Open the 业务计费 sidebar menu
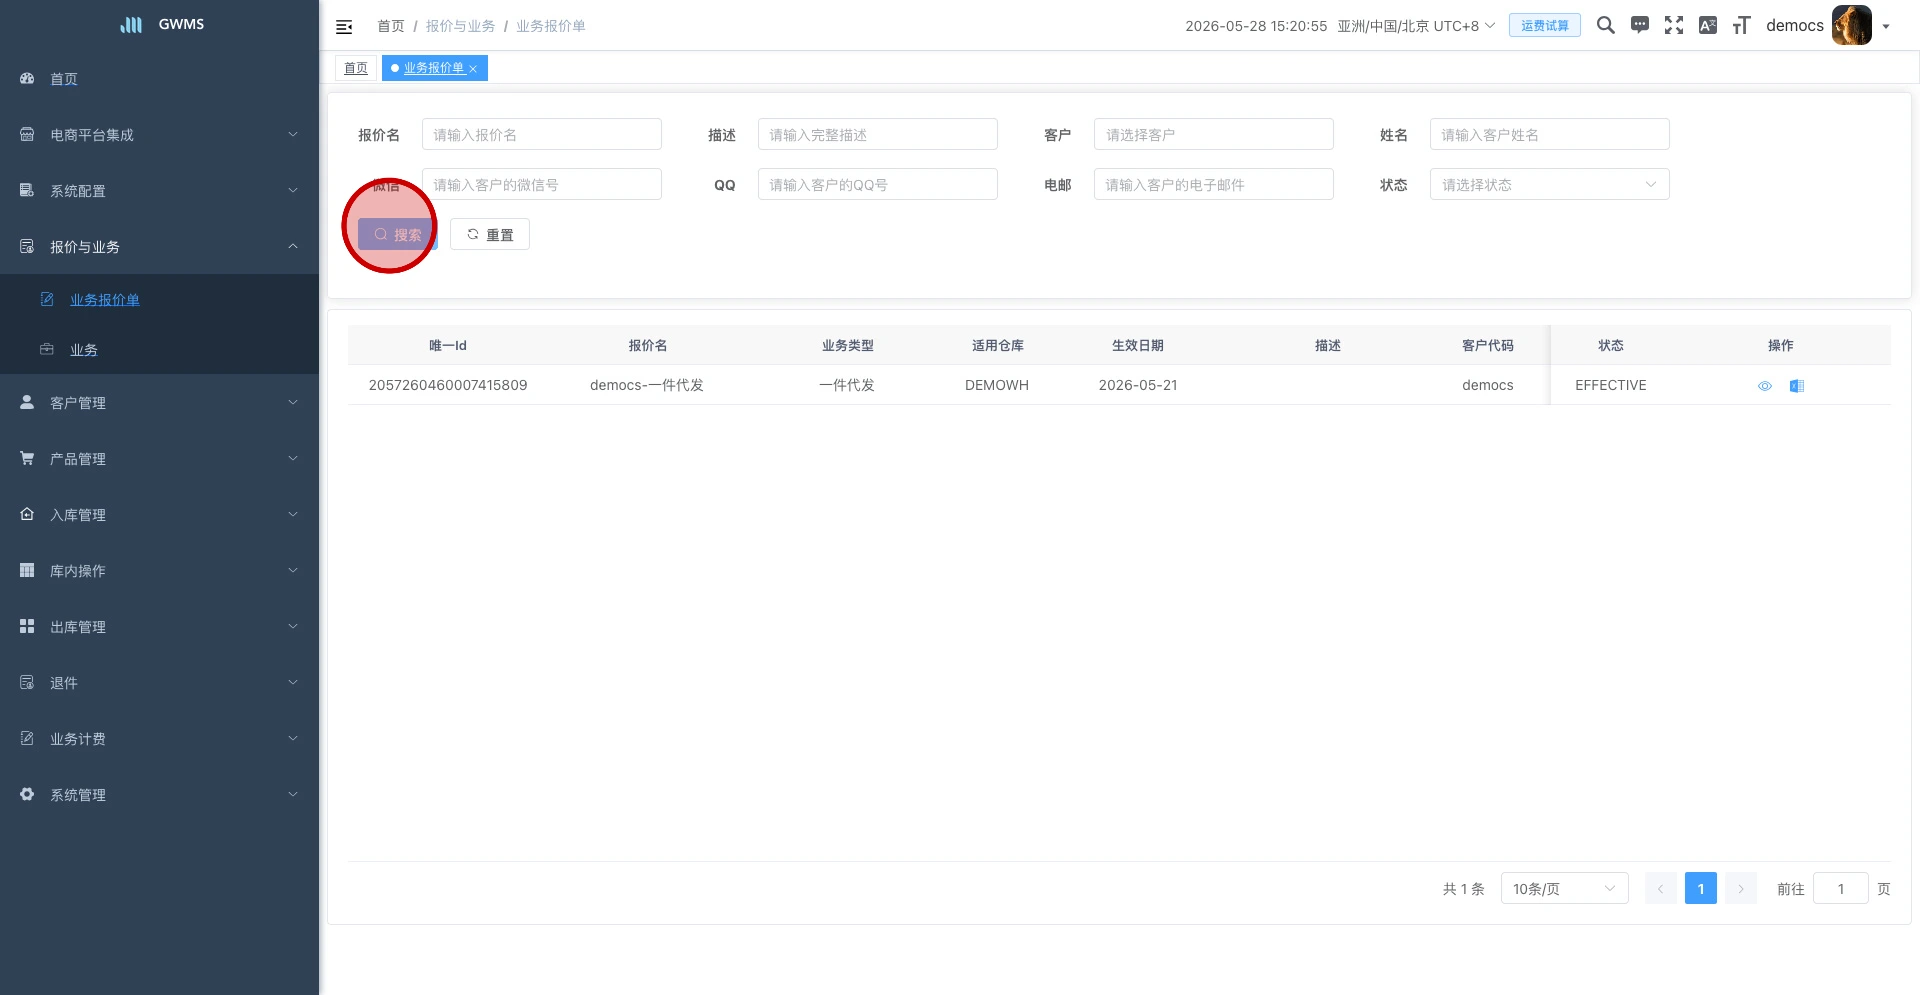 pyautogui.click(x=159, y=738)
